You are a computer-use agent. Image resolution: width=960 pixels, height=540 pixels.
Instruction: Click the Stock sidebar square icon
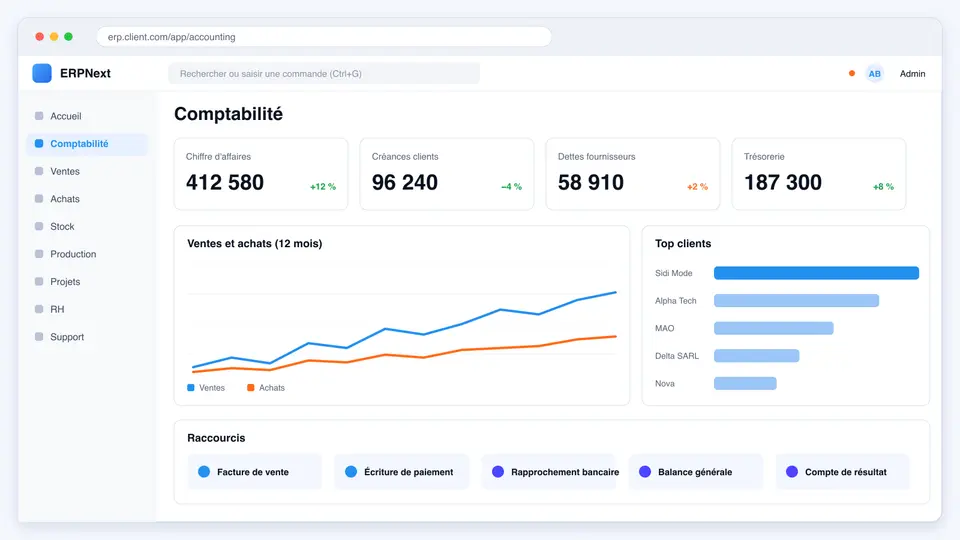tap(39, 226)
